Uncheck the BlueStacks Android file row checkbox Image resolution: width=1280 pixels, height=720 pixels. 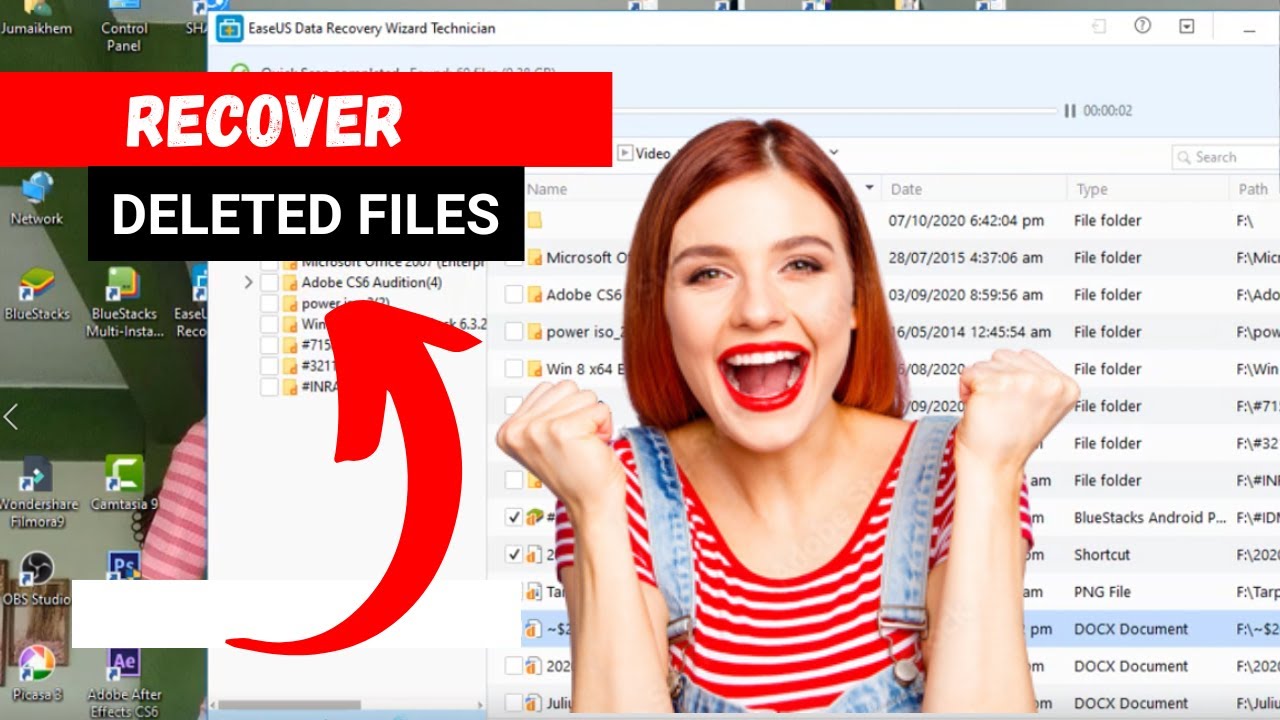514,517
